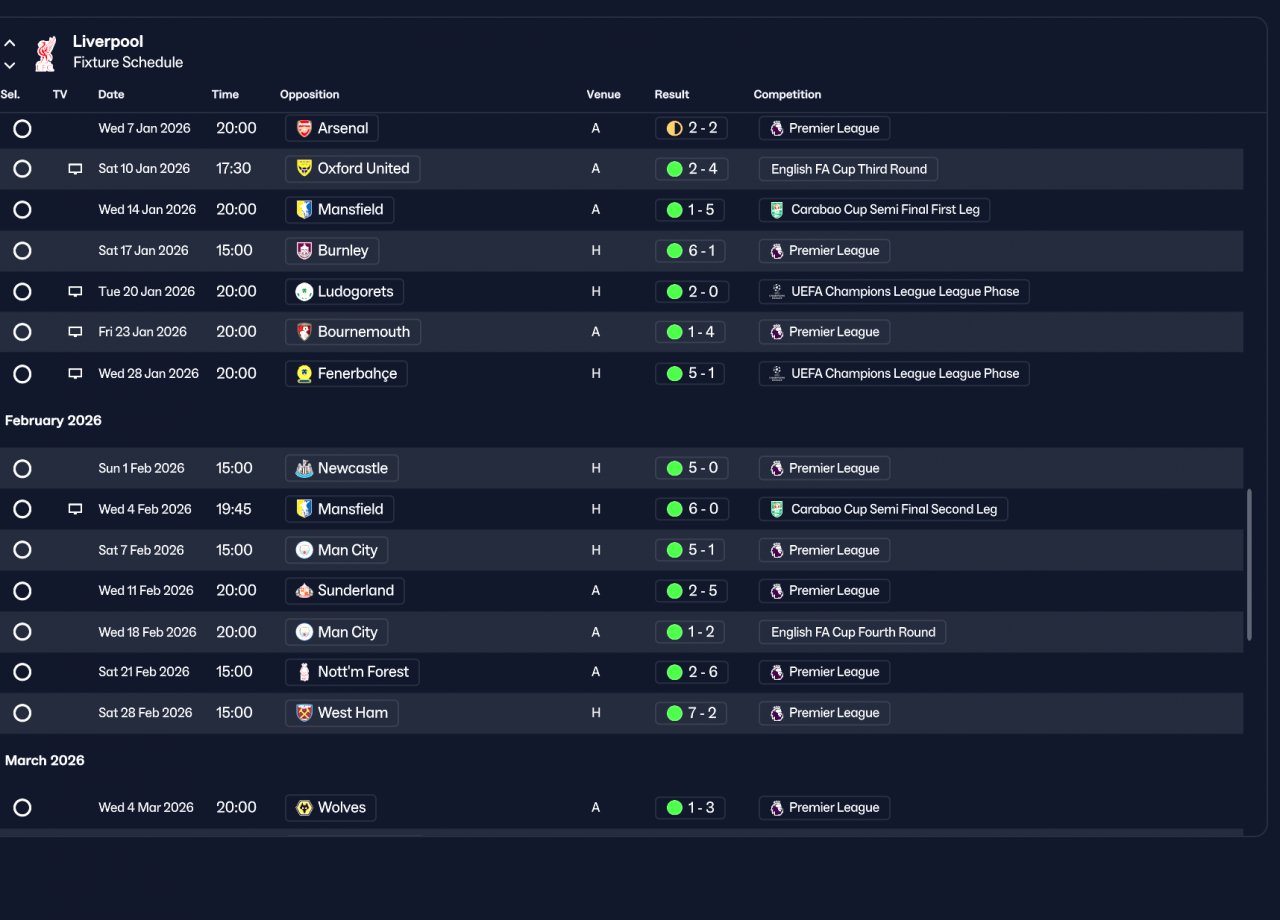Click the Man City badge on 18 Feb row
The width and height of the screenshot is (1280, 920).
tap(304, 632)
